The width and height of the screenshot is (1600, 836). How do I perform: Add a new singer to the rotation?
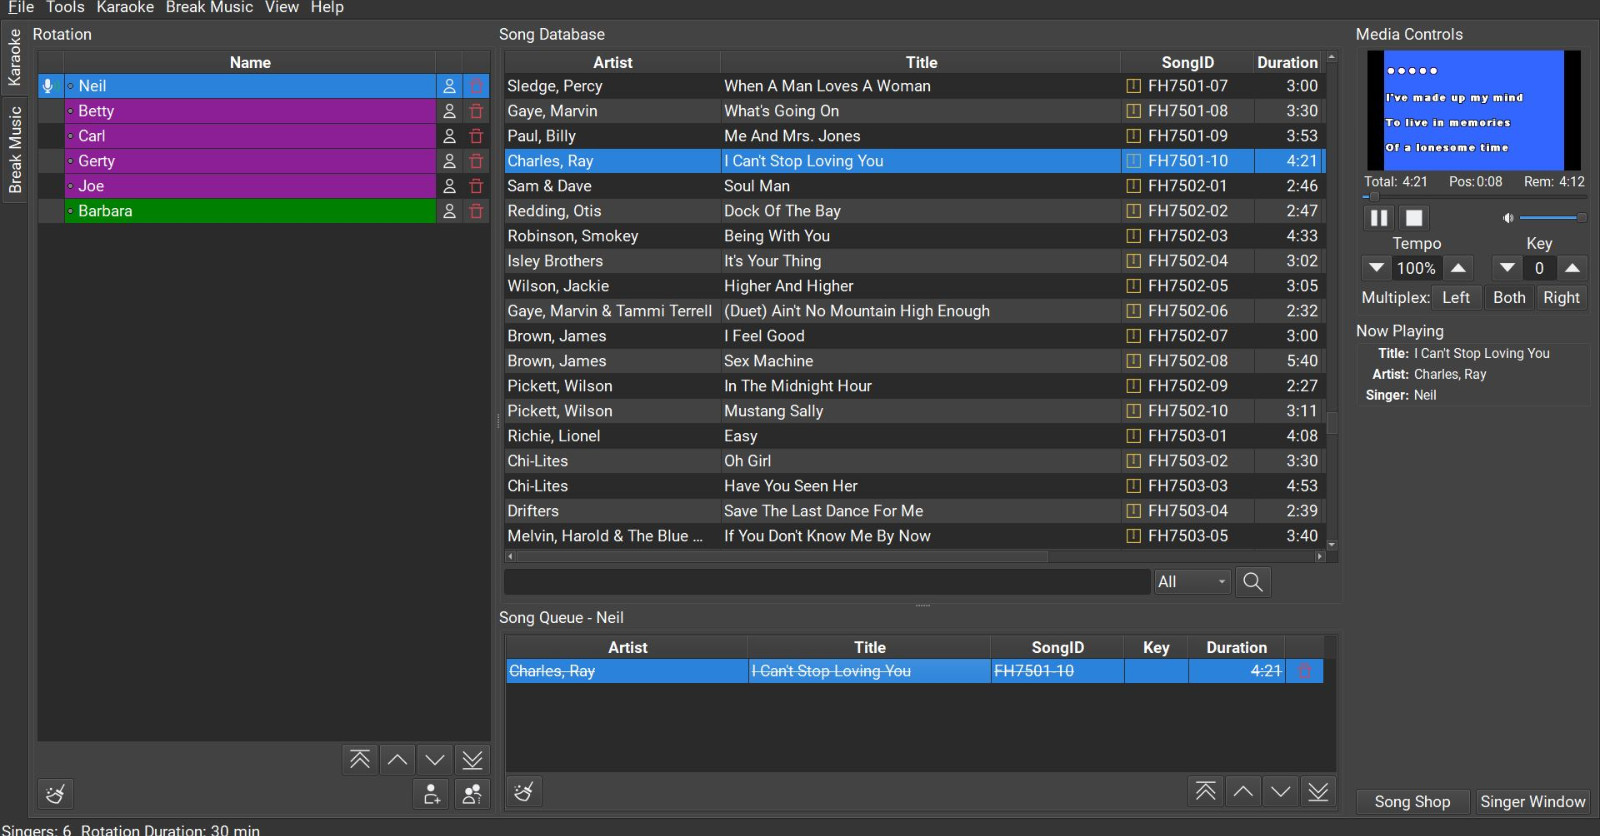431,794
